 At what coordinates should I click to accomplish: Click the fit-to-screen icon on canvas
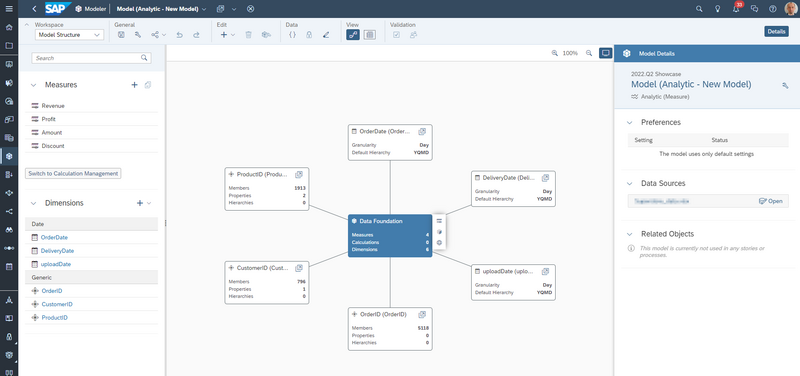pyautogui.click(x=606, y=53)
